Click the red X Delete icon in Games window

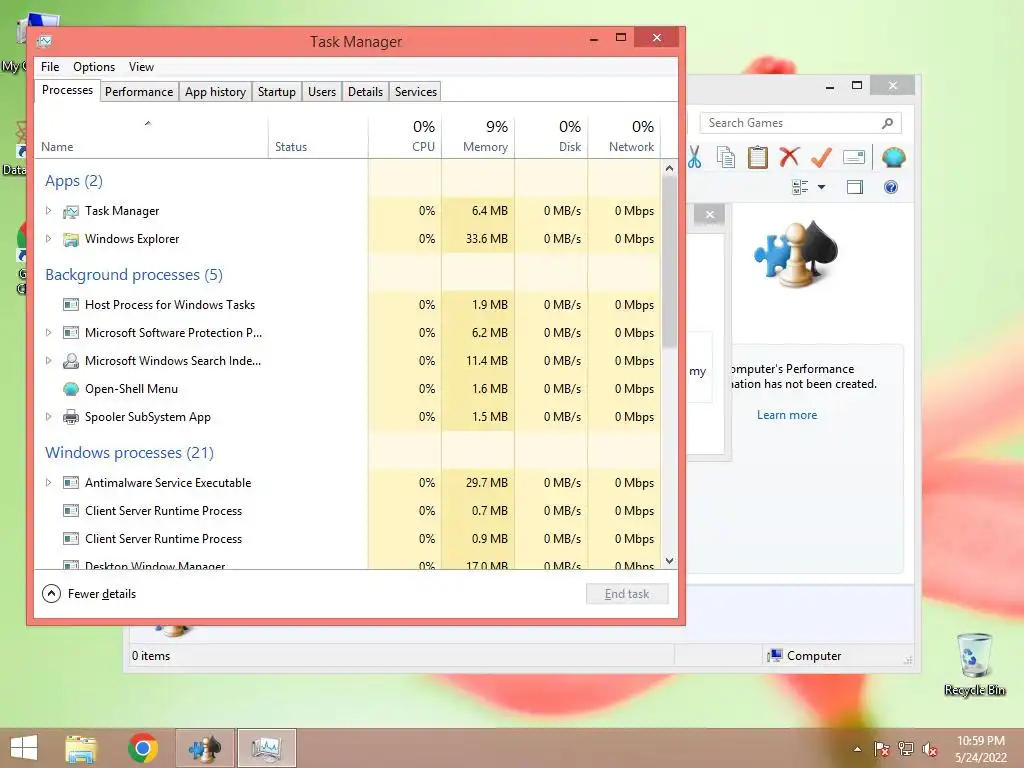pyautogui.click(x=790, y=157)
